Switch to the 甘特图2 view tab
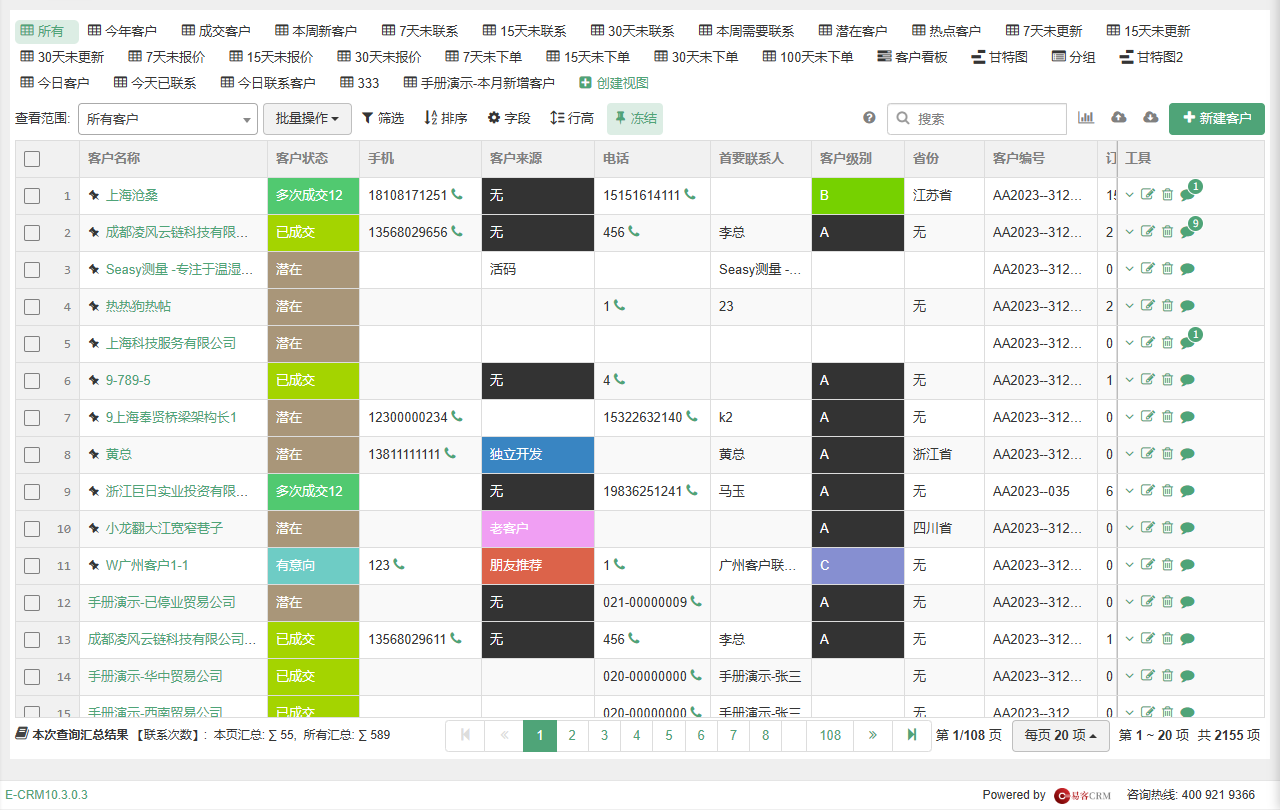Screen dimensions: 1280x810 click(x=1152, y=57)
